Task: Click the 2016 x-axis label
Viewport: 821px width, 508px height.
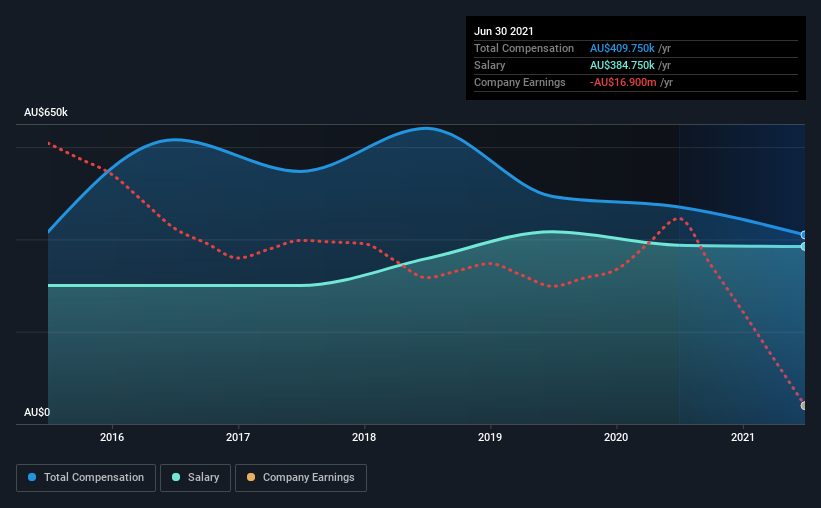Action: 112,437
